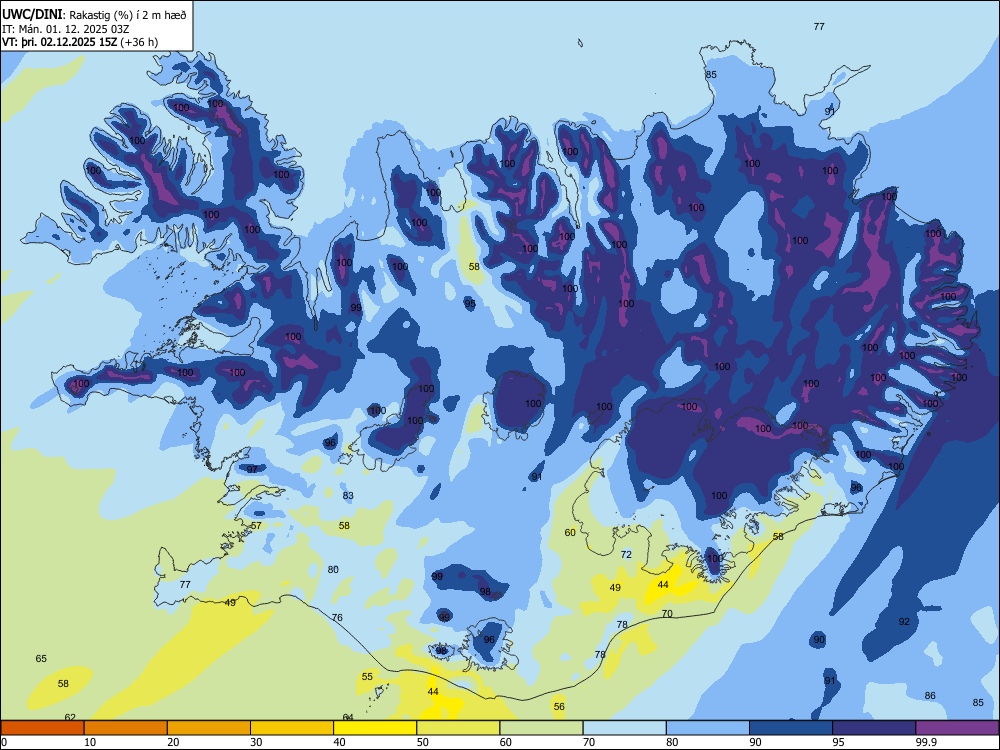Image resolution: width=1000 pixels, height=750 pixels.
Task: Click the legend tick label '99.9'
Action: coord(925,742)
